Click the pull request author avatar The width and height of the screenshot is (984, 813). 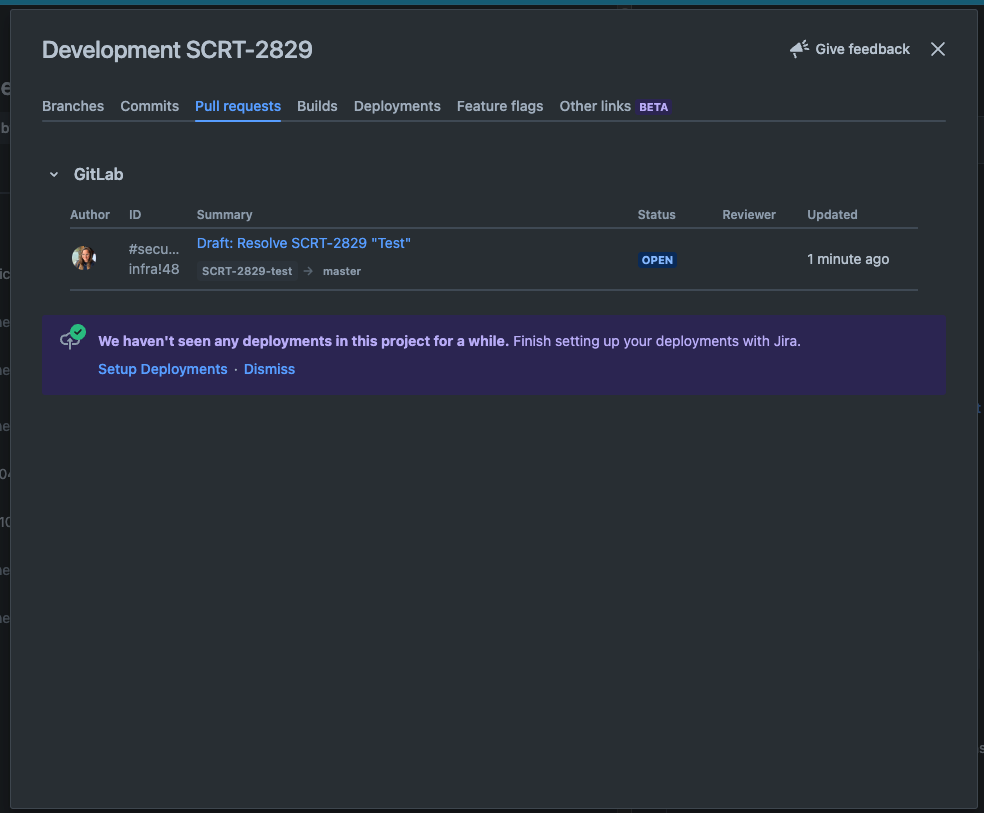[x=83, y=258]
